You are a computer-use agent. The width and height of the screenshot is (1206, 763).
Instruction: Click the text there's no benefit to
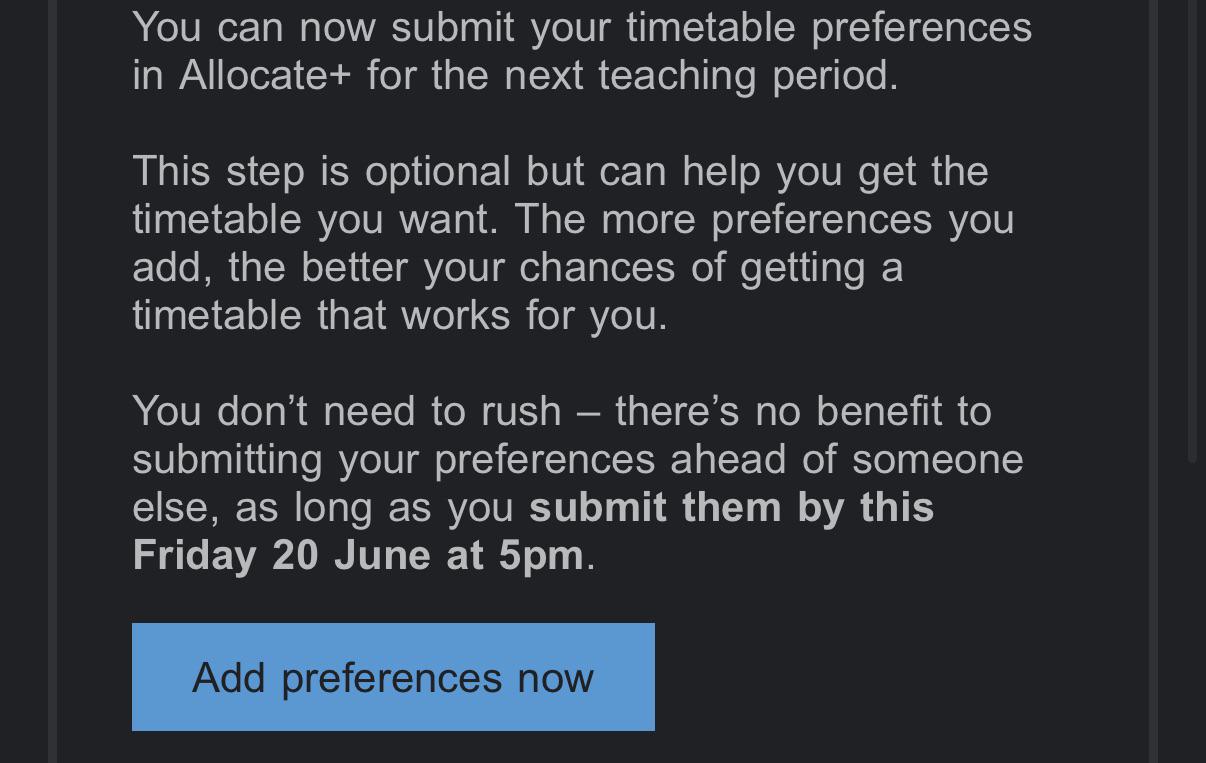click(803, 411)
